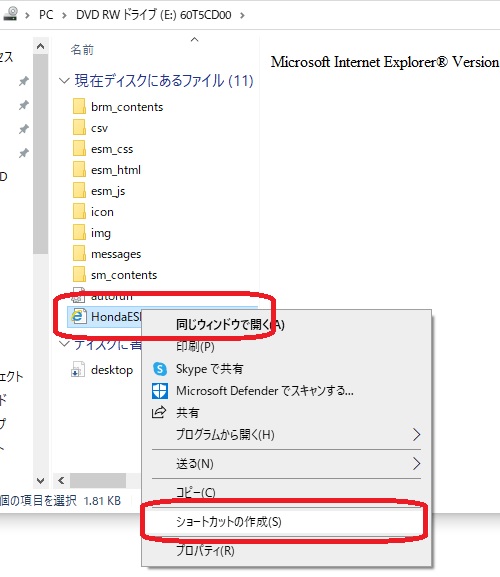Click horizontal scrollbar left arrow
This screenshot has height=577, width=500.
pos(61,481)
